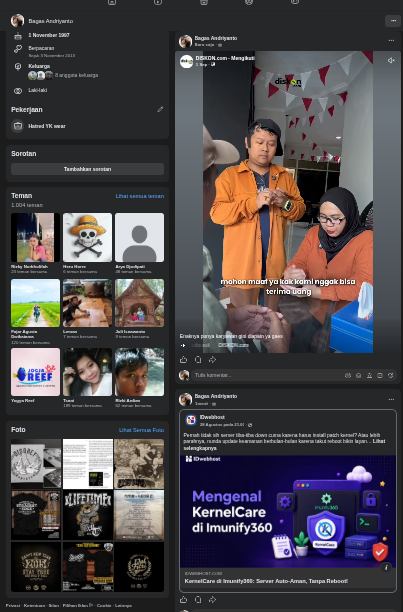The height and width of the screenshot is (612, 403).
Task: Click the emoji icon in the comment box
Action: coord(359,375)
